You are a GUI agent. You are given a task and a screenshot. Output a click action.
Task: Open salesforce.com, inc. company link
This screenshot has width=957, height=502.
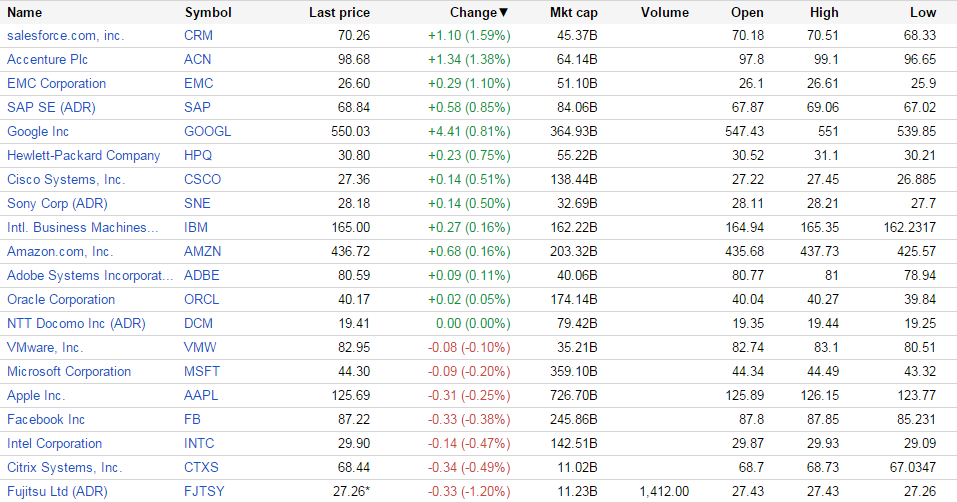(66, 35)
